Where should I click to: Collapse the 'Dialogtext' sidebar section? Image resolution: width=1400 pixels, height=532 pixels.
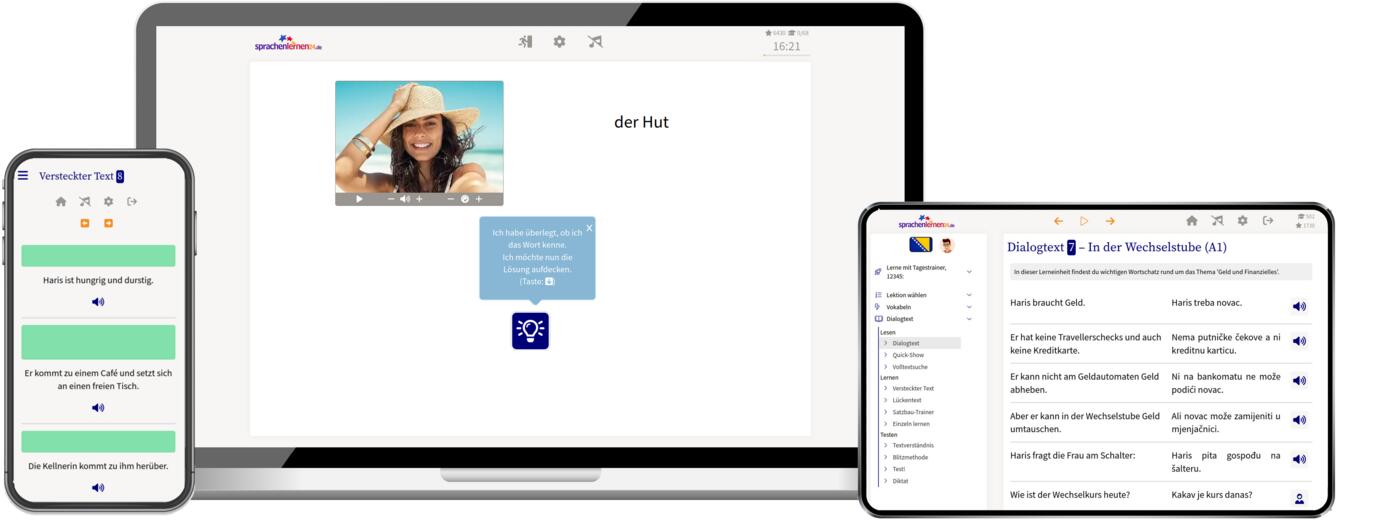point(968,319)
